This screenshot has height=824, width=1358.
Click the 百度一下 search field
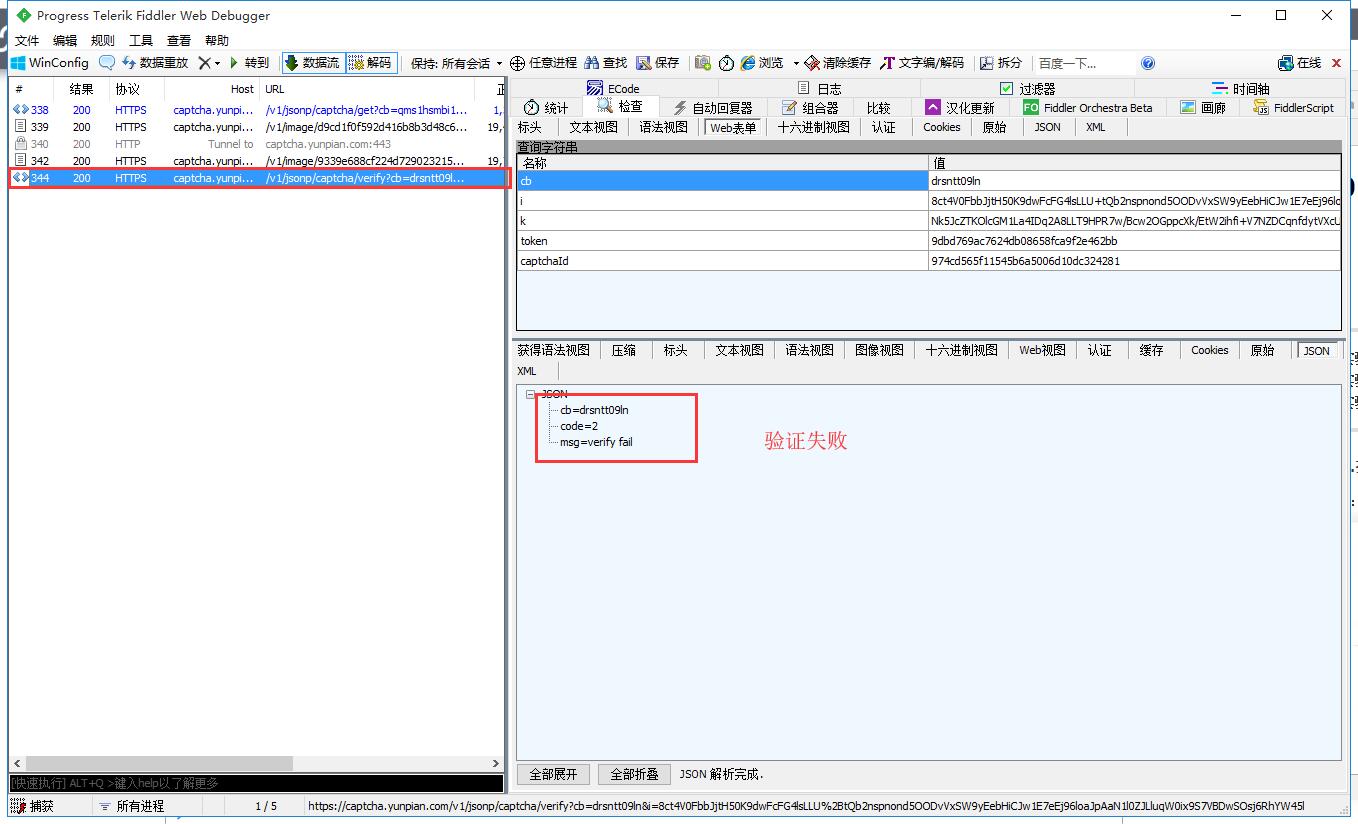pyautogui.click(x=1085, y=63)
